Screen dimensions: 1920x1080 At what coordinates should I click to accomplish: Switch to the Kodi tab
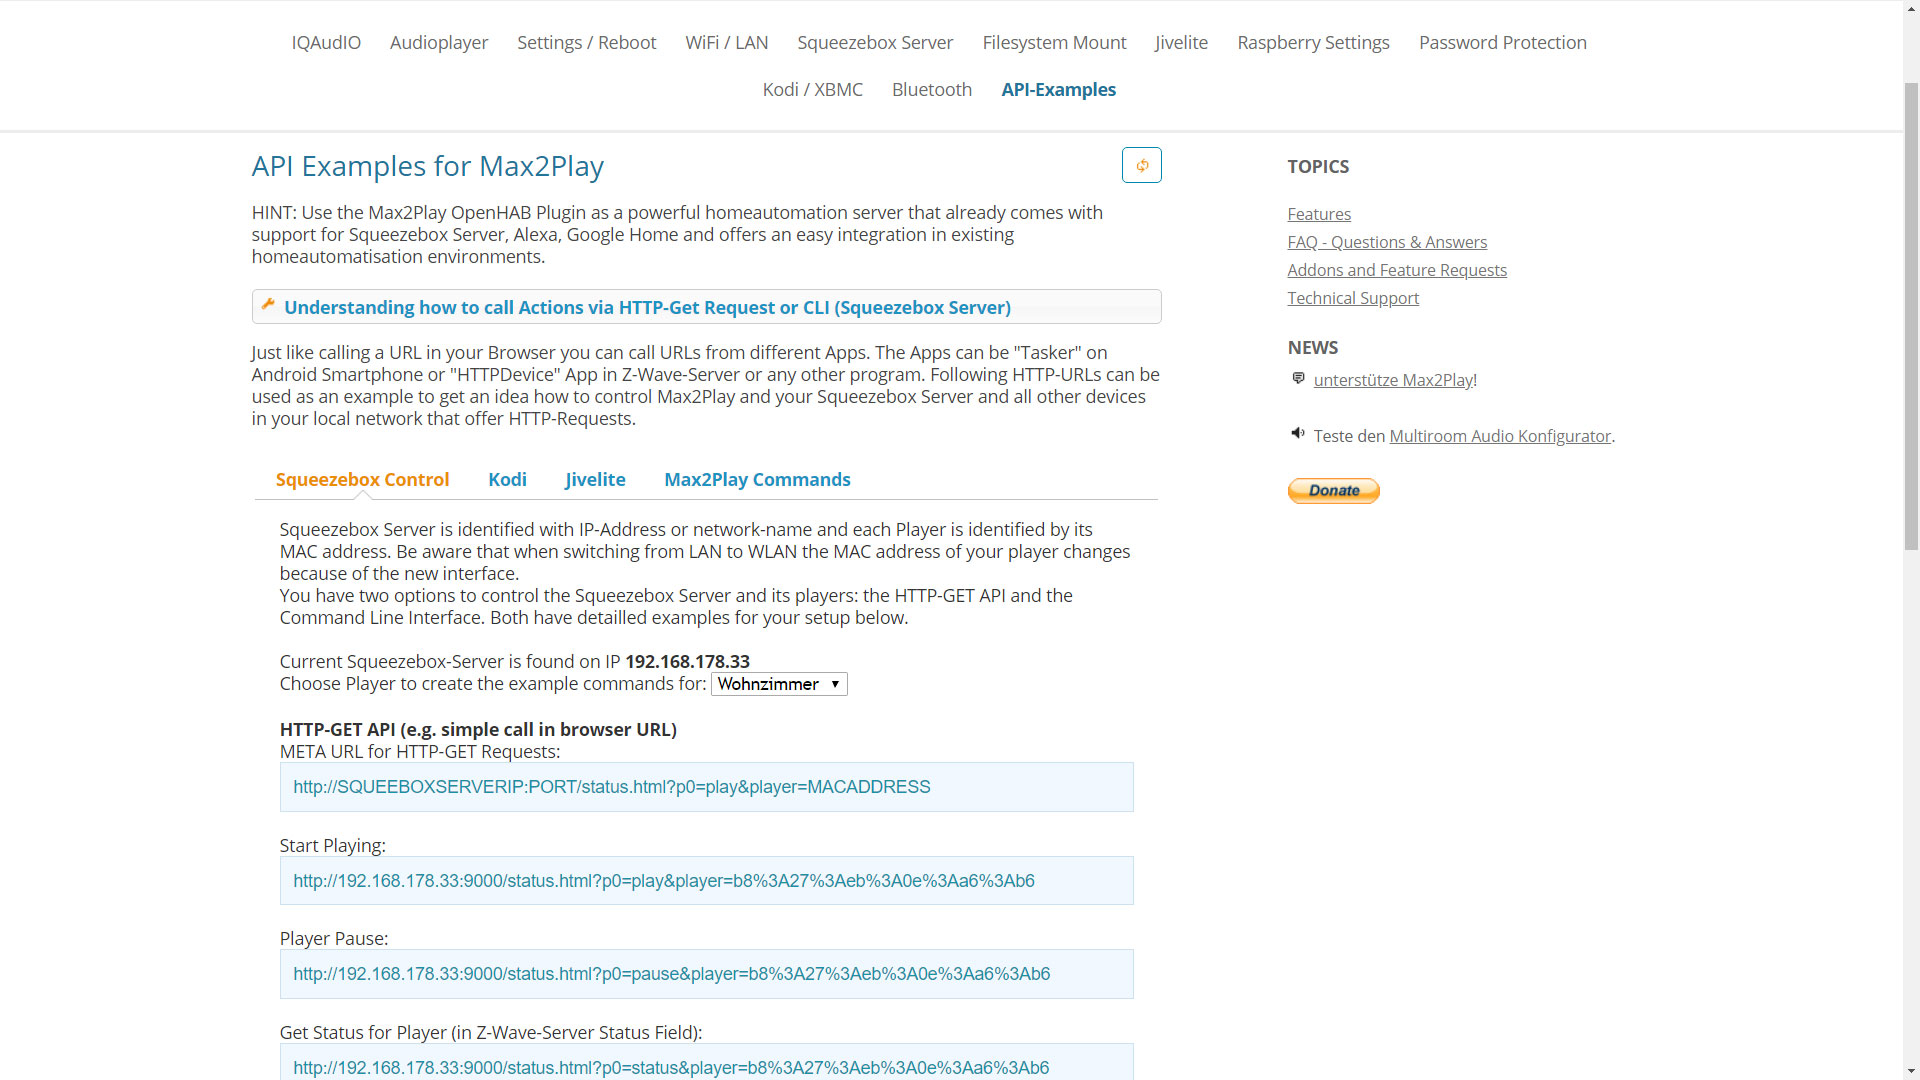point(507,479)
